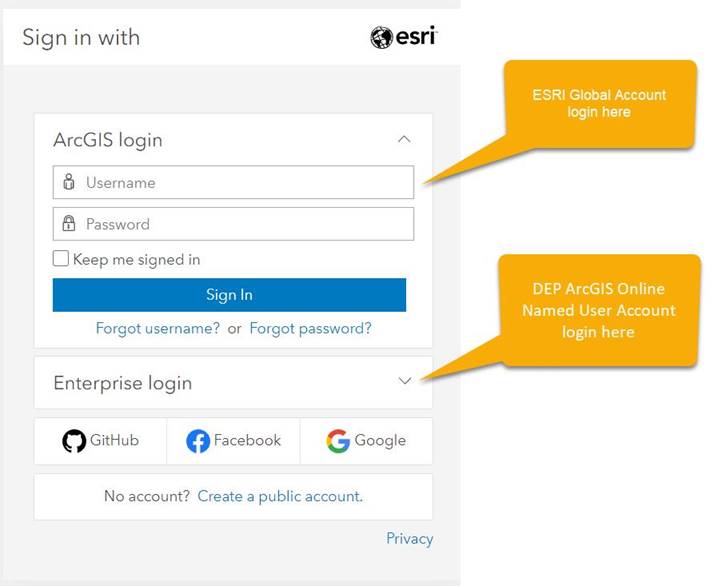Screen dimensions: 726x586
Task: Click the No account? text
Action: point(147,496)
